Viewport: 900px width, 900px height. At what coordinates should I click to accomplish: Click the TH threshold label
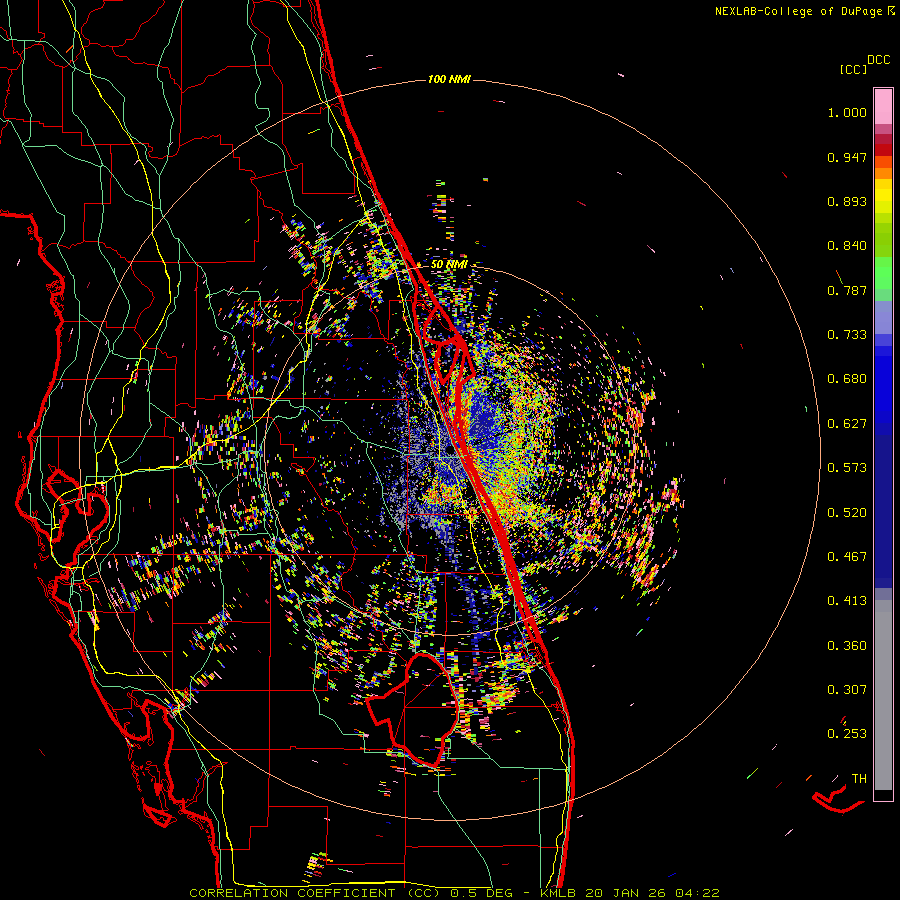(859, 779)
